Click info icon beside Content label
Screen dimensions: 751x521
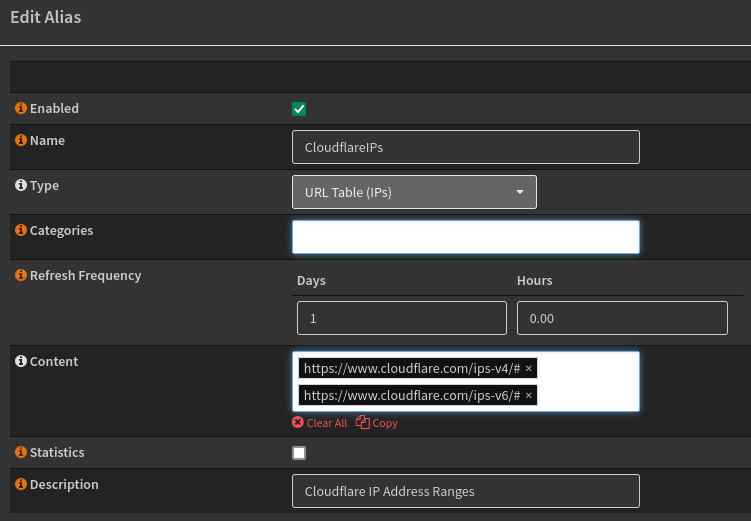21,361
